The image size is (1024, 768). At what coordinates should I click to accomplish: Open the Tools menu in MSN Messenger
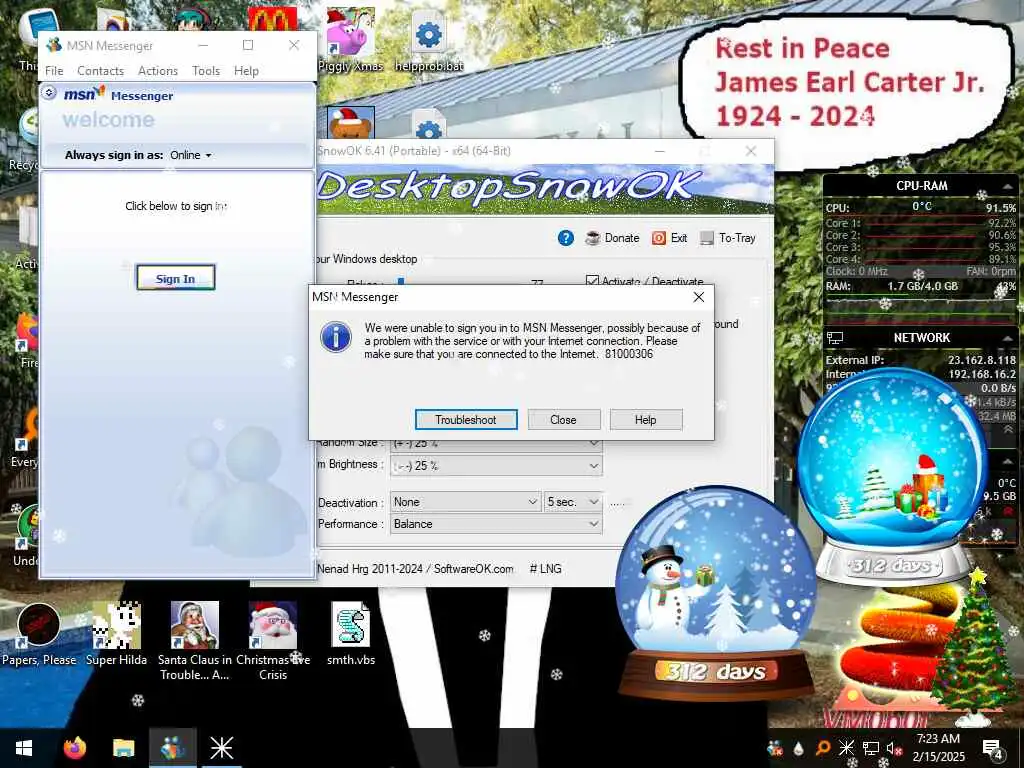pyautogui.click(x=206, y=71)
